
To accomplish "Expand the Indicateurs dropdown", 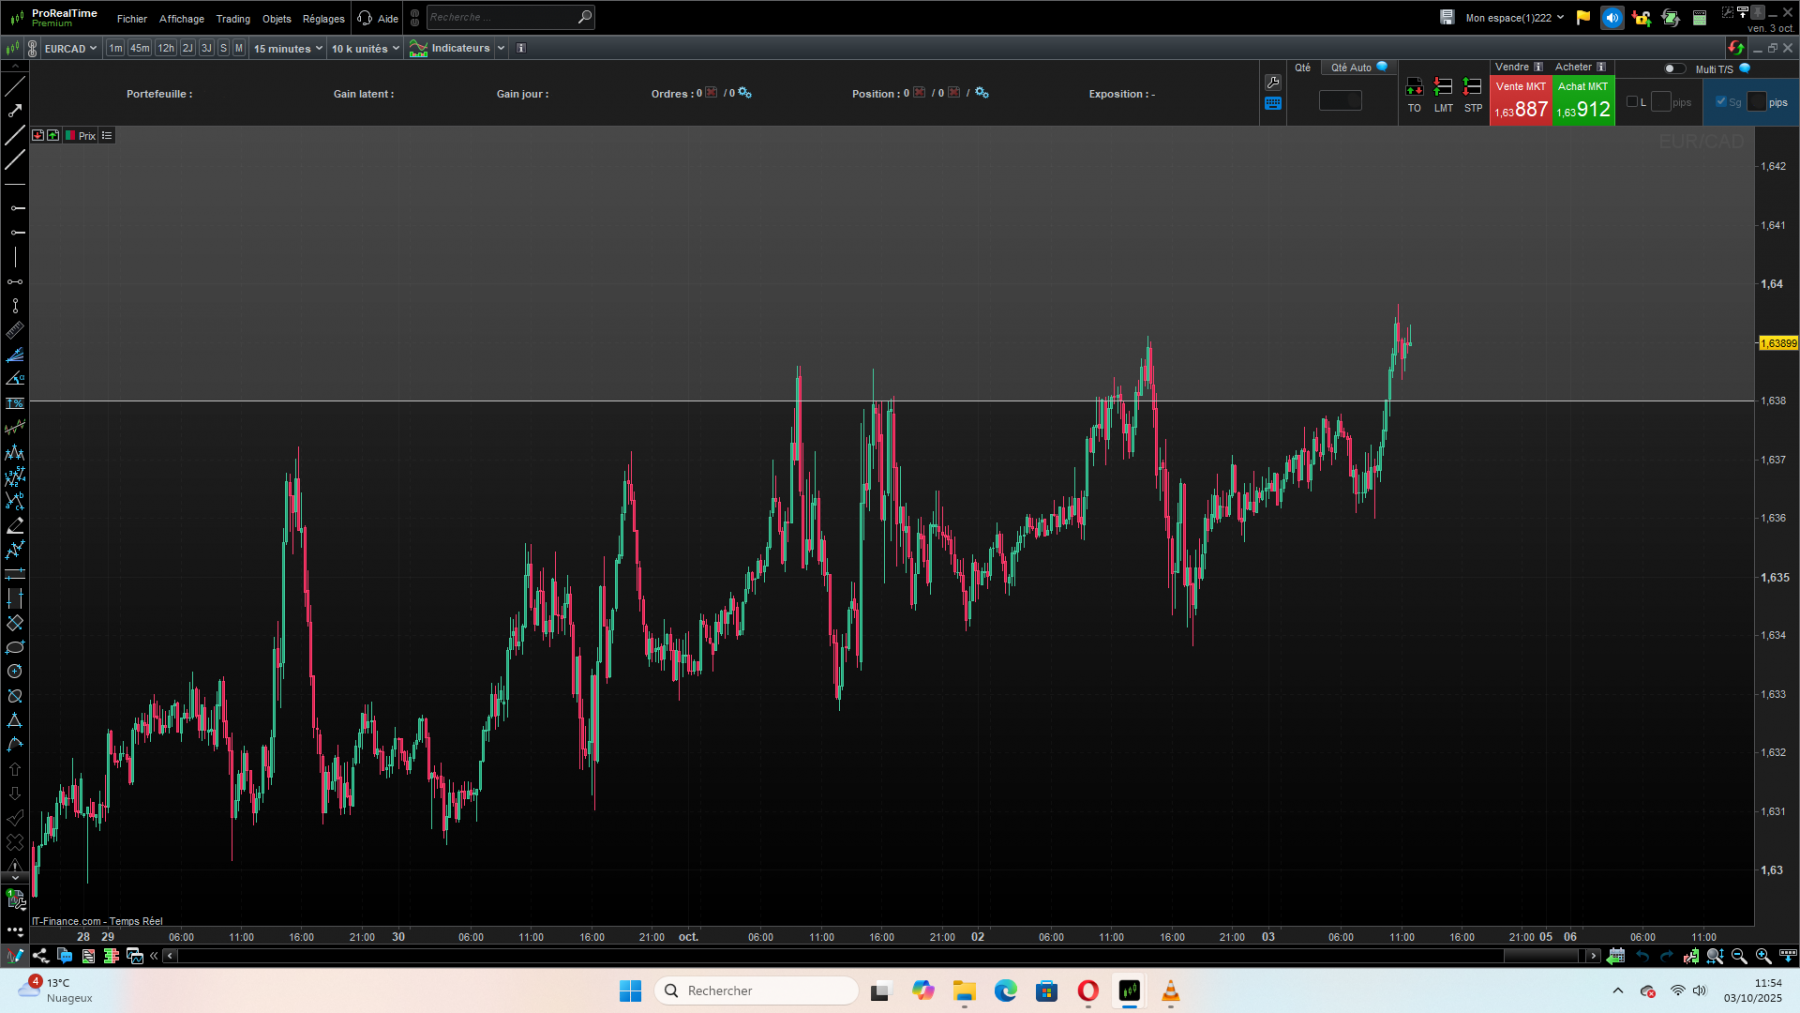I will 500,48.
